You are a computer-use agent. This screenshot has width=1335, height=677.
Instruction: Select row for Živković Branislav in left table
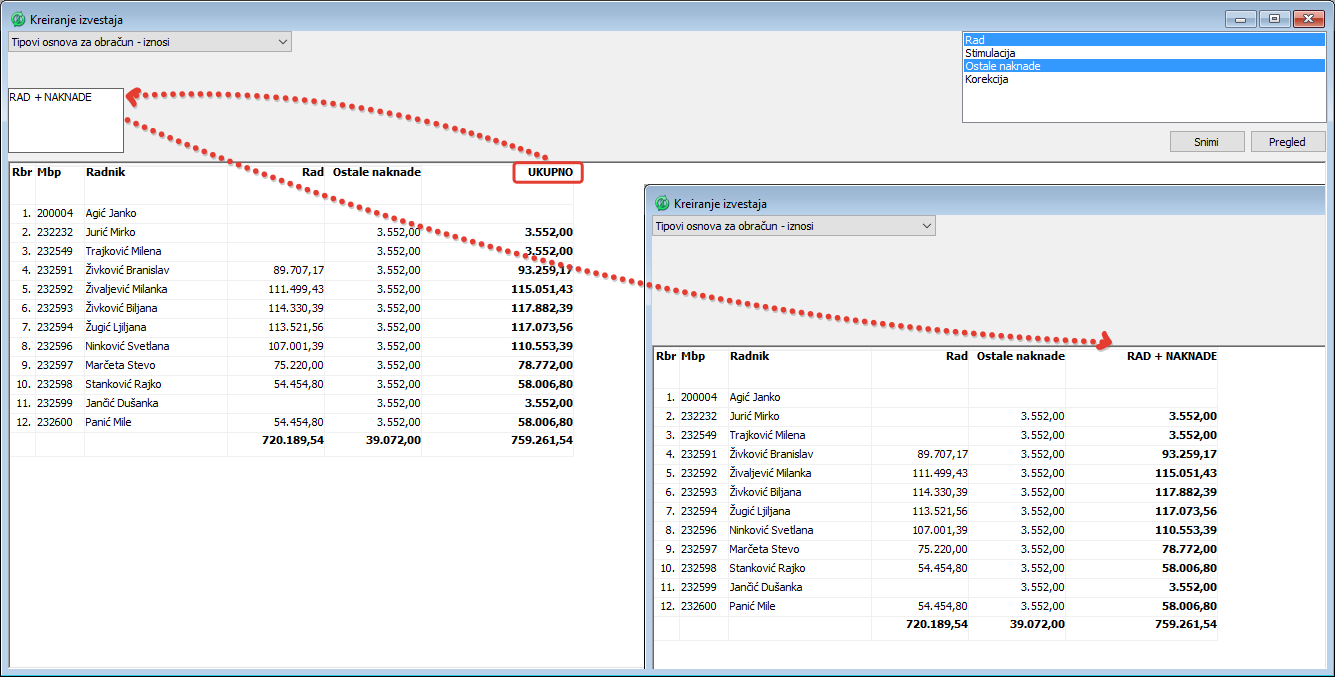[x=125, y=270]
